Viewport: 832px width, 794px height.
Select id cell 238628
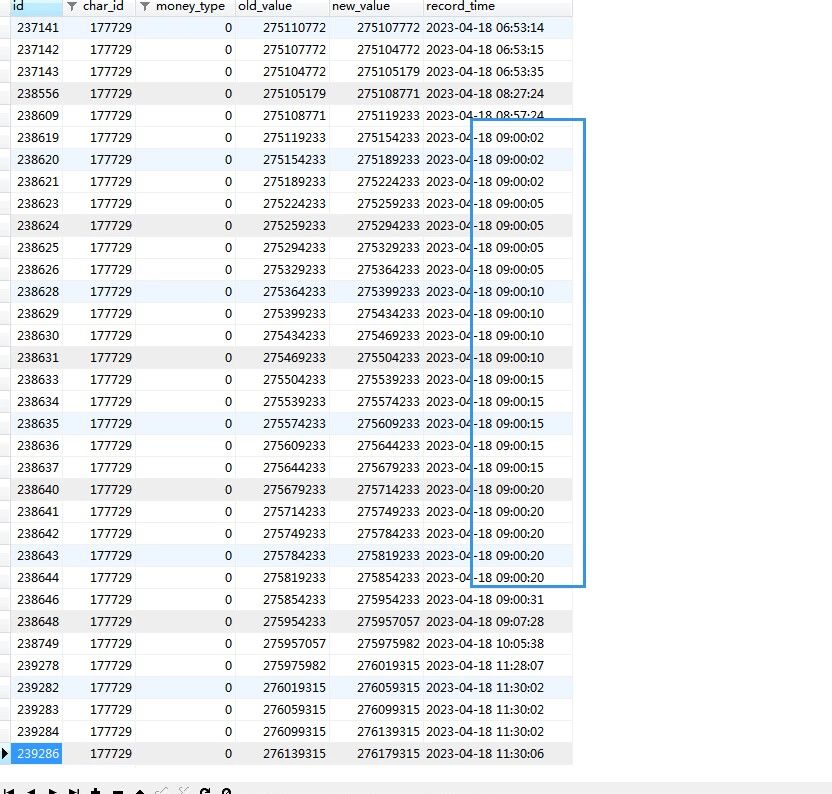(x=38, y=291)
